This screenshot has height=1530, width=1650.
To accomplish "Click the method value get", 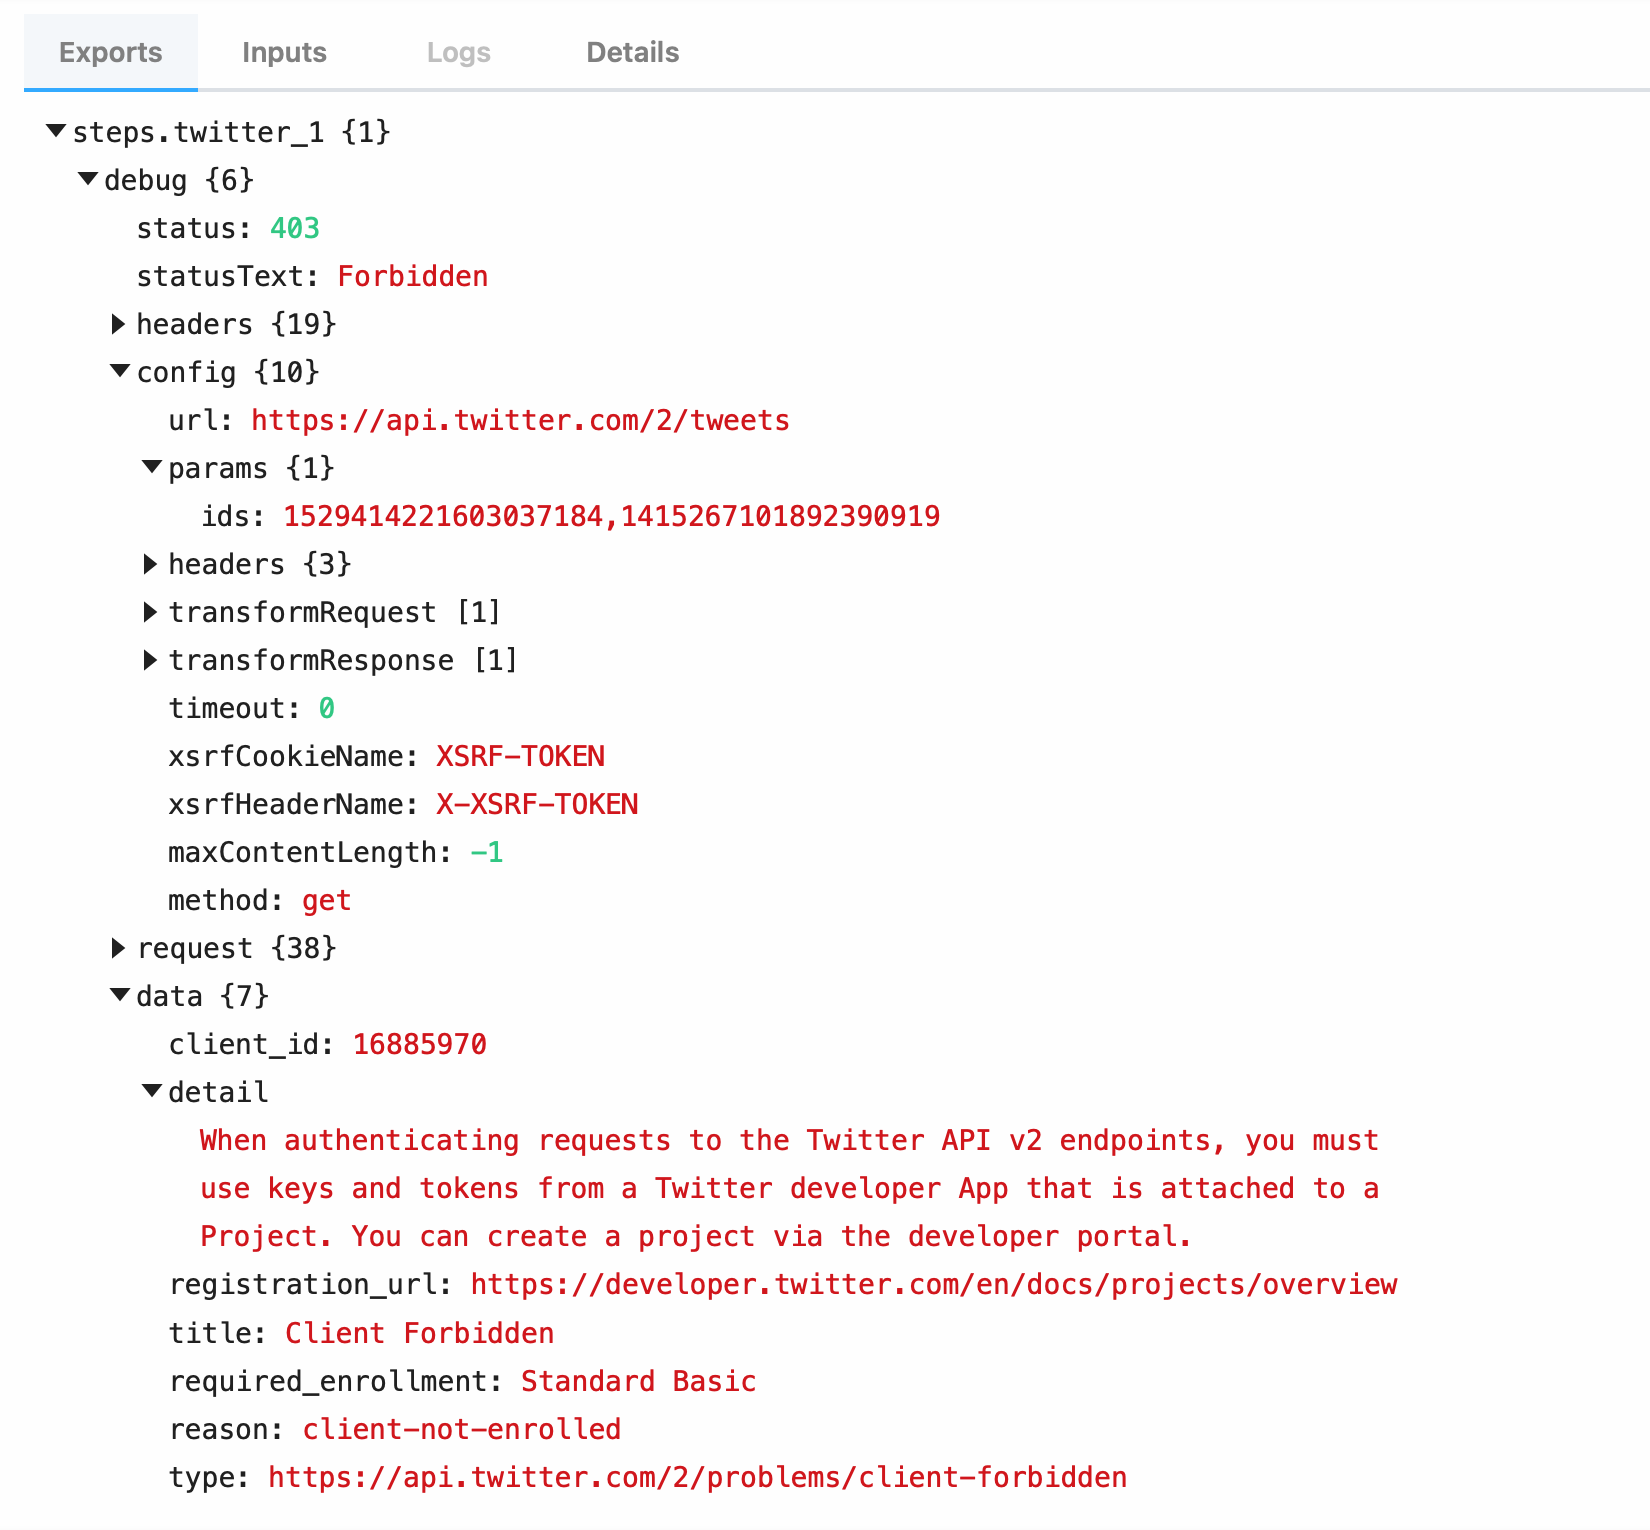I will (326, 900).
